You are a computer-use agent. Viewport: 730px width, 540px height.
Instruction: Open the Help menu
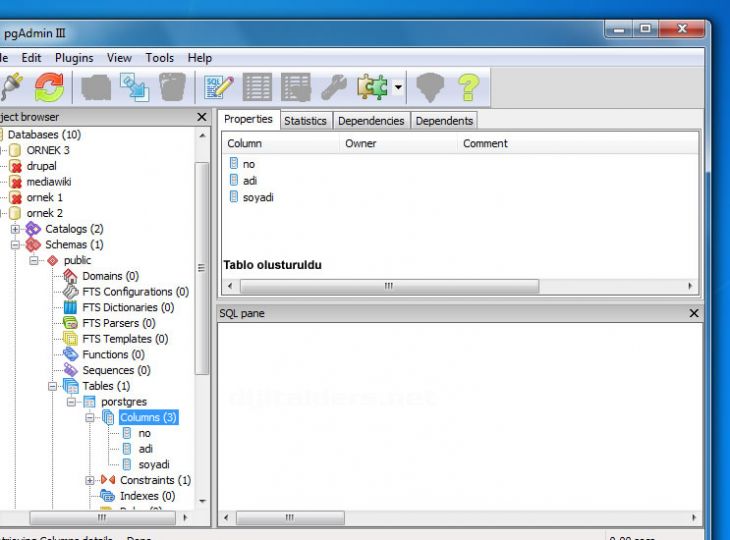point(200,58)
